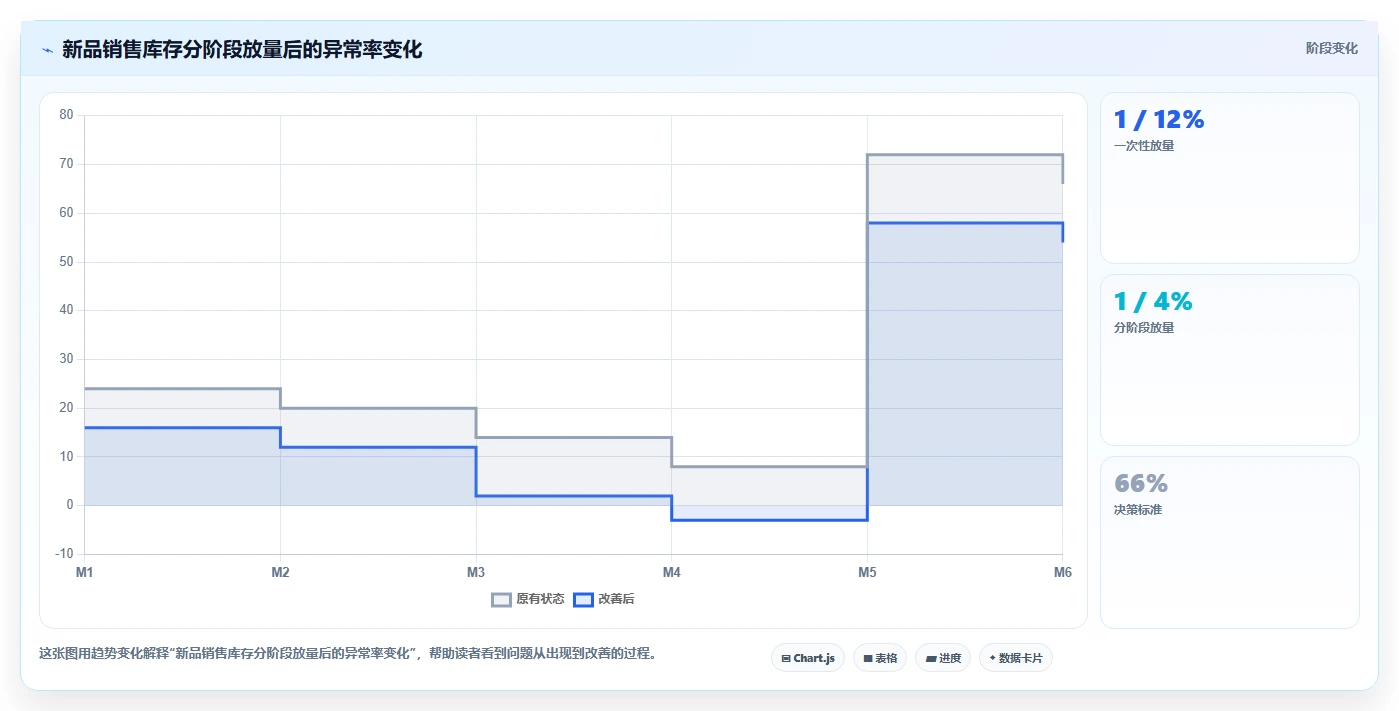Click the description text below the chart
The height and width of the screenshot is (711, 1399).
(347, 654)
